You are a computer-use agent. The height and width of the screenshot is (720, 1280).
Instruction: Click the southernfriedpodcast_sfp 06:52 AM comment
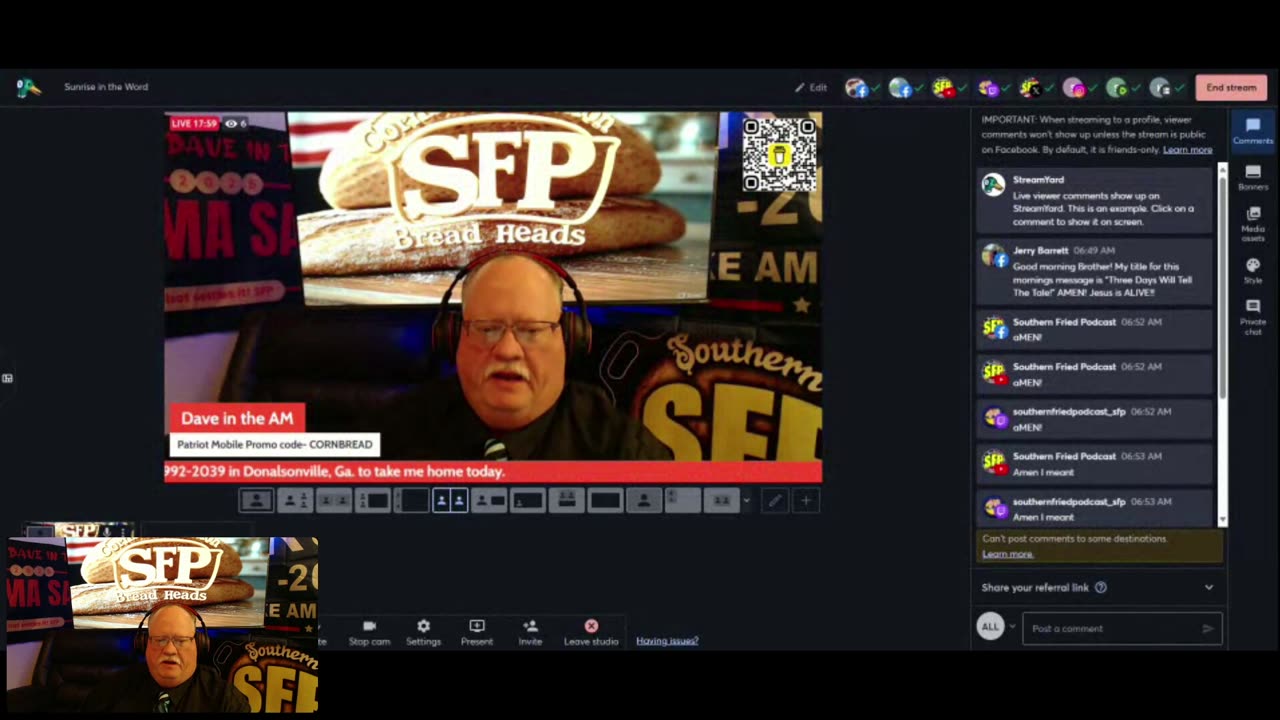coord(1095,419)
